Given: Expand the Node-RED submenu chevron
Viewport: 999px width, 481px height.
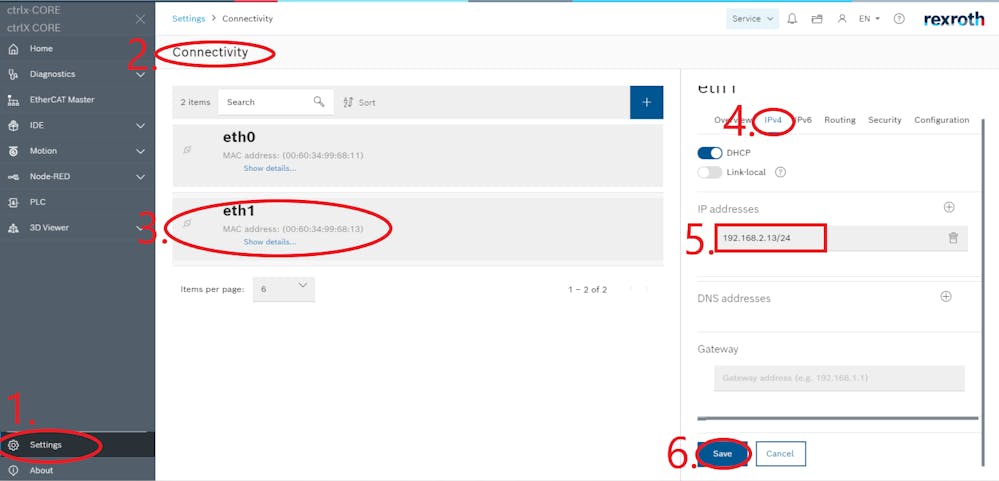Looking at the screenshot, I should tap(141, 176).
